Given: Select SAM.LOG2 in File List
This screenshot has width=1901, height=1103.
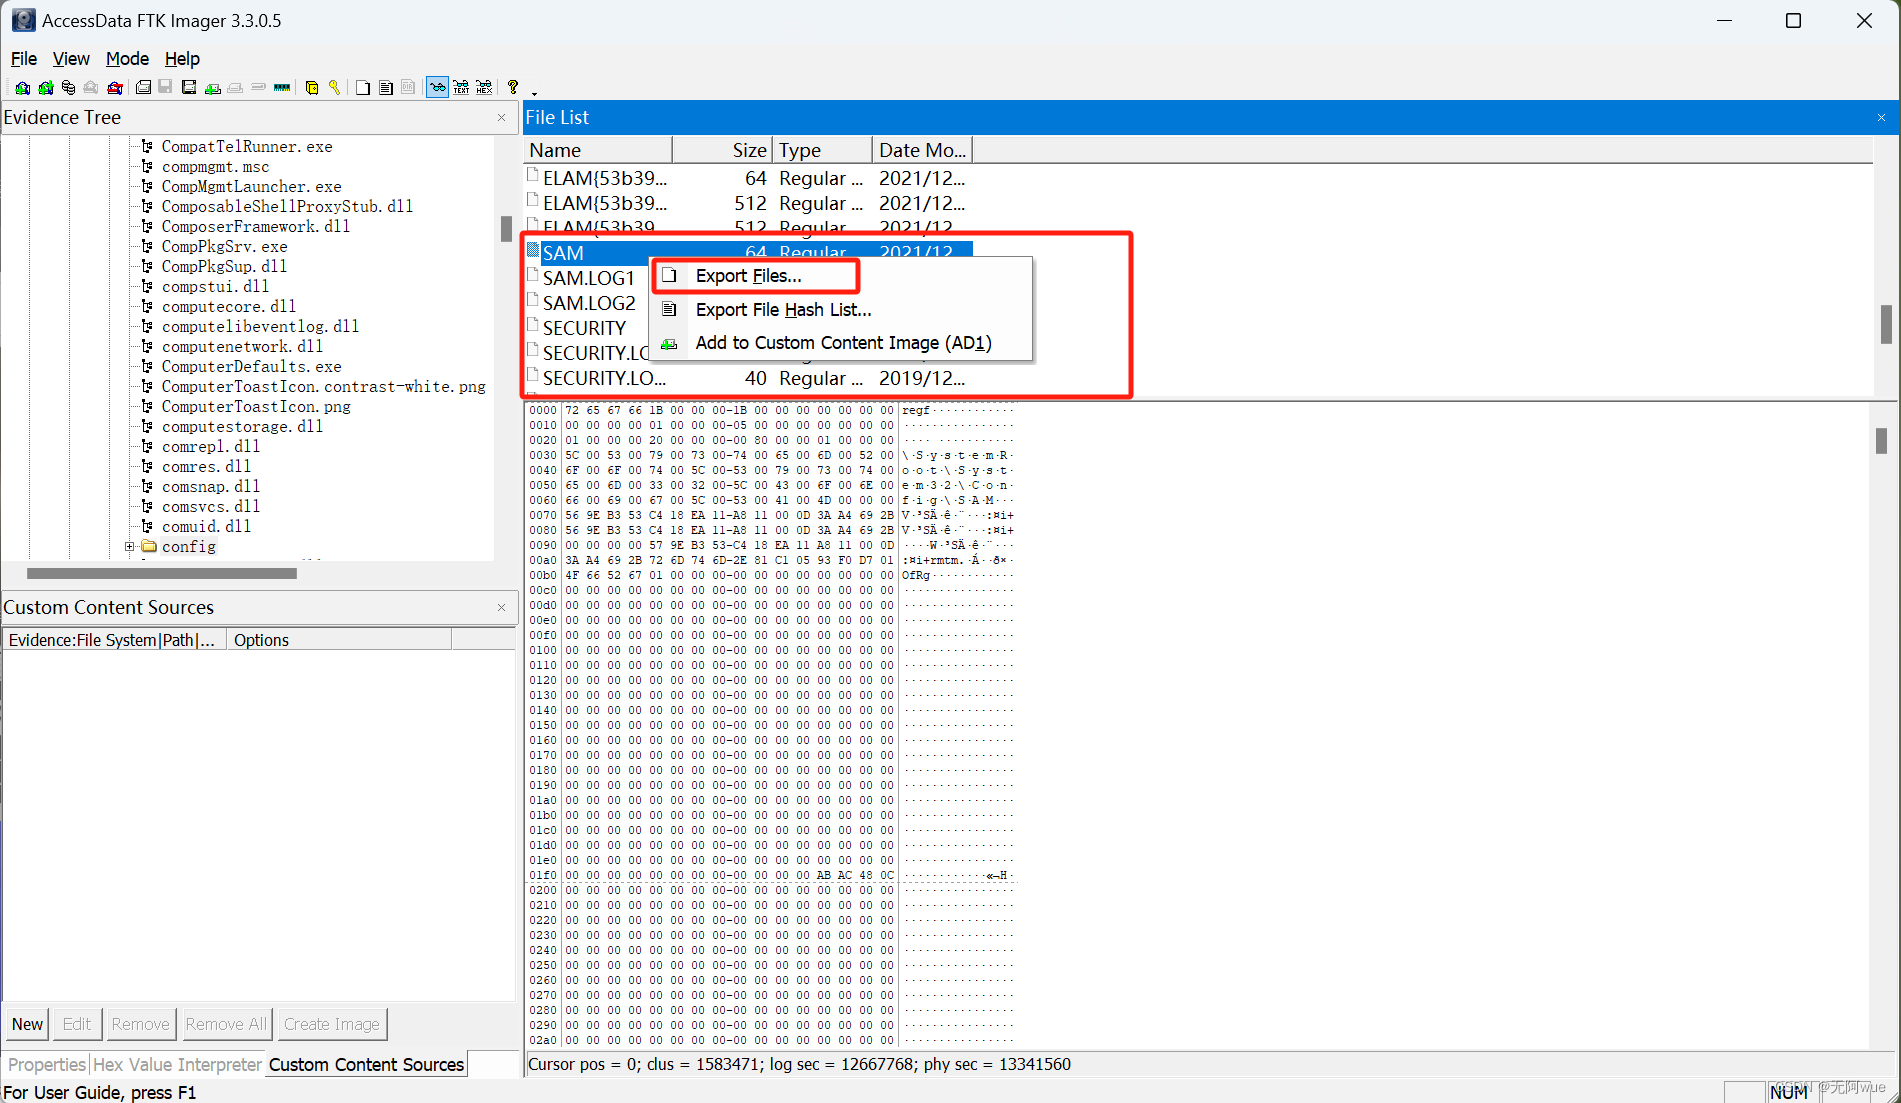Looking at the screenshot, I should pyautogui.click(x=589, y=303).
